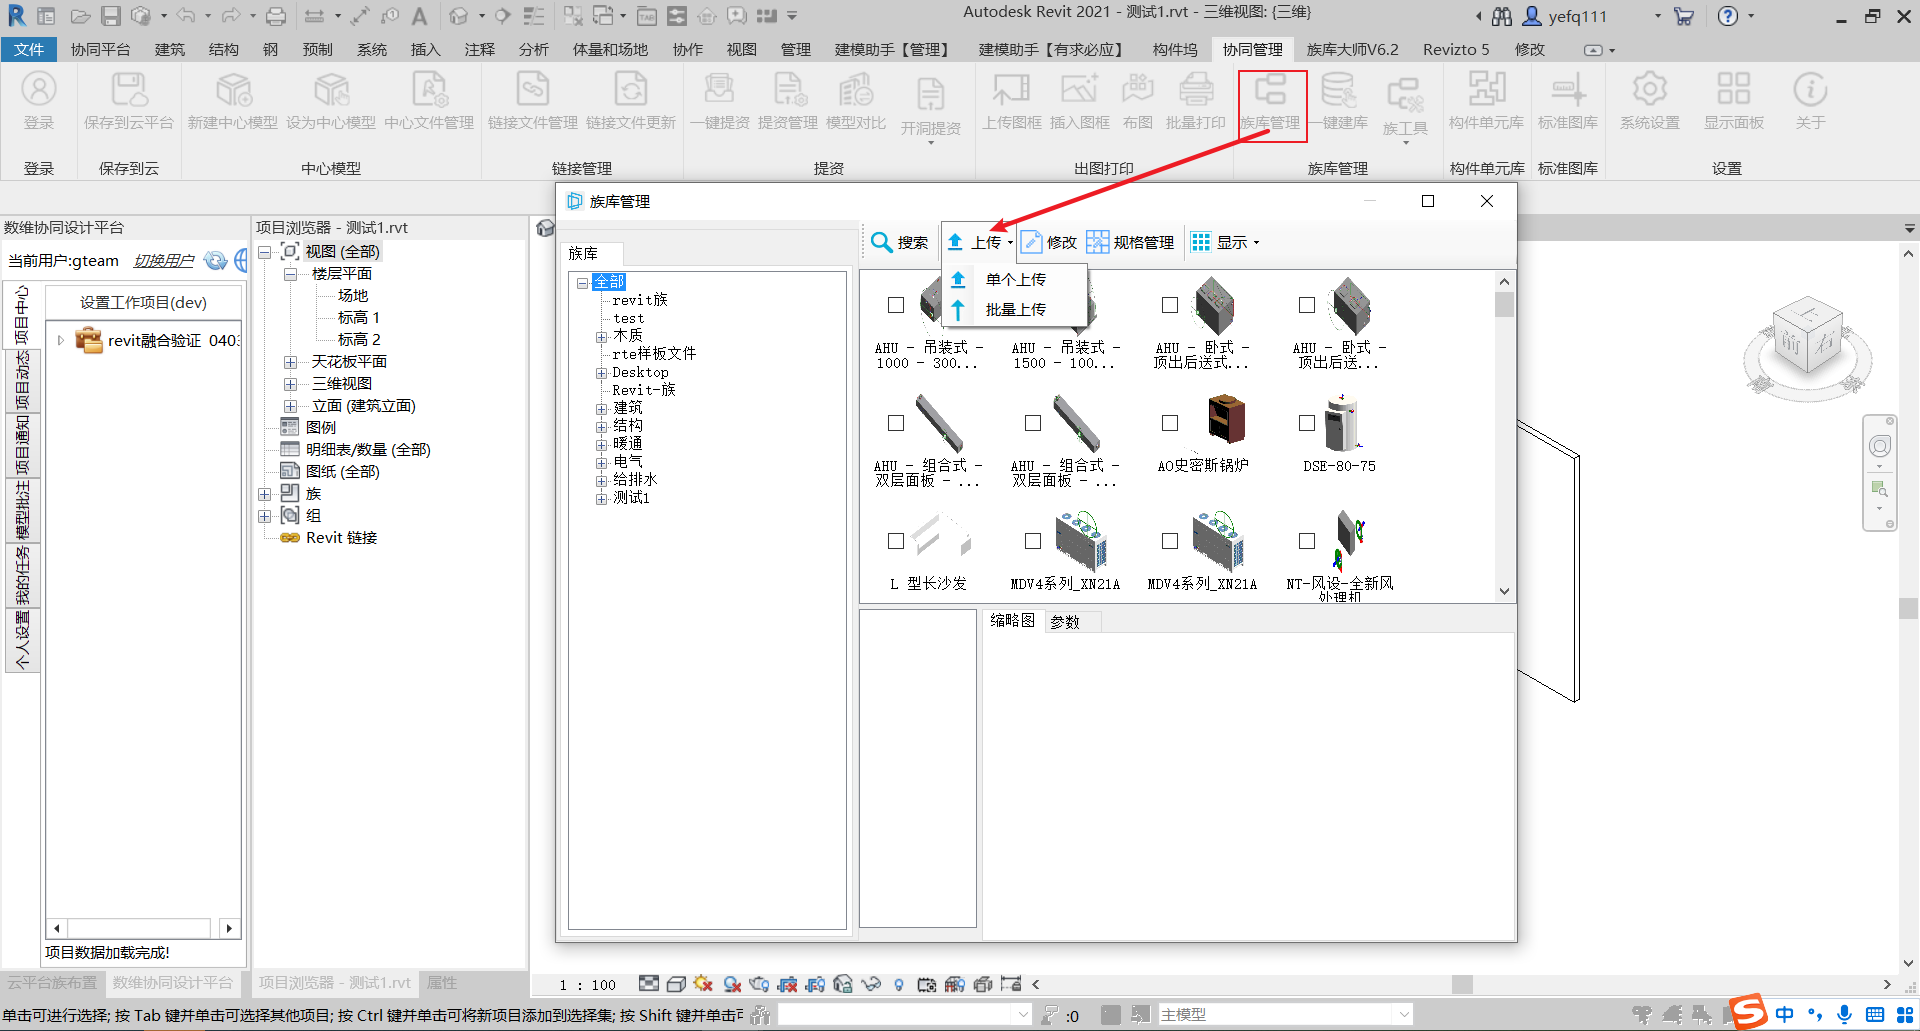Screen dimensions: 1920x1031
Task: Open 新建中心模型 tool in ribbon
Action: [x=233, y=100]
